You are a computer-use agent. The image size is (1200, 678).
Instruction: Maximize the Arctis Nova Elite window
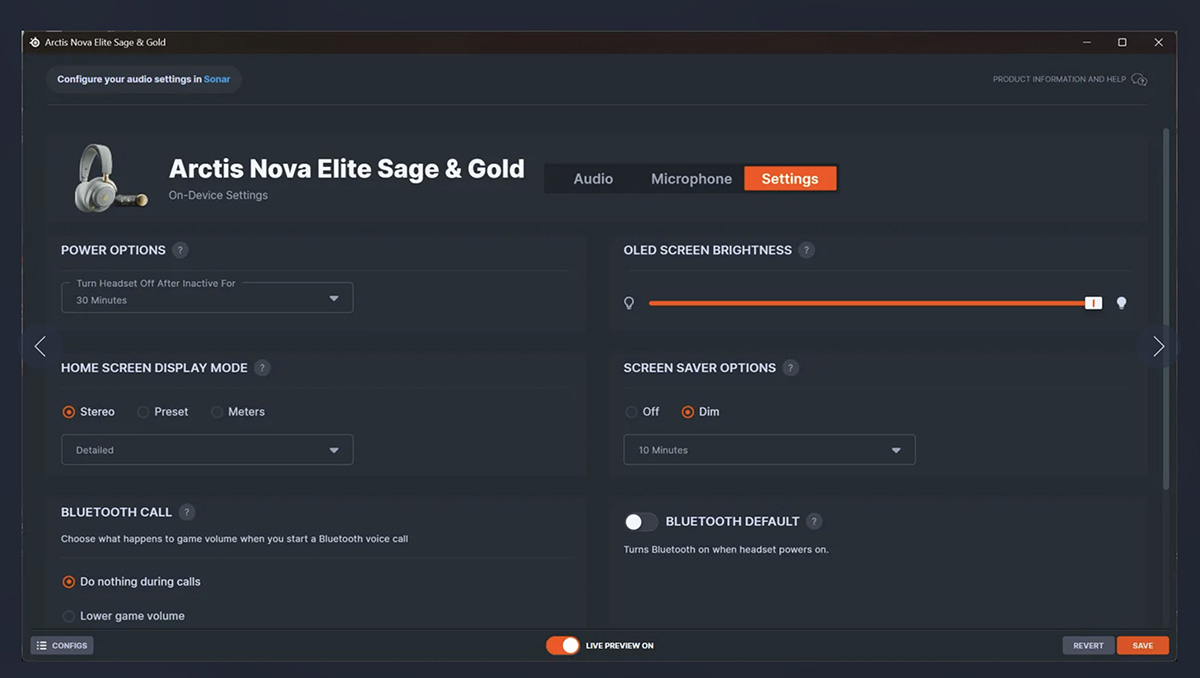coord(1122,43)
